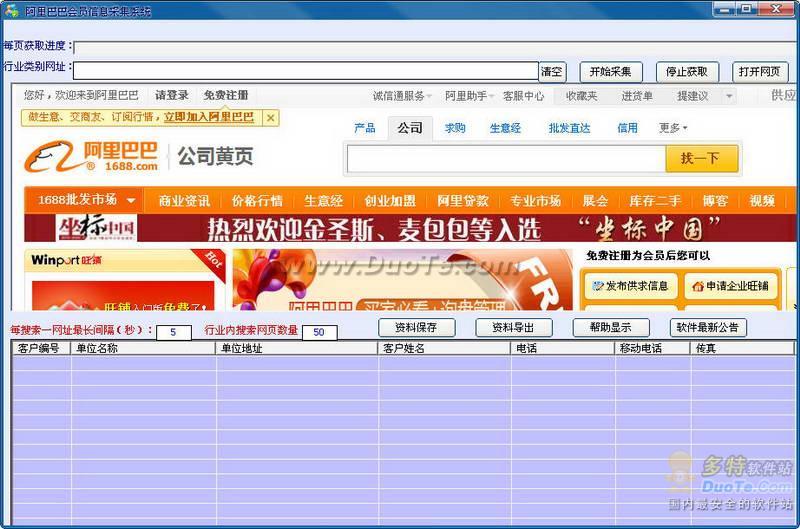Focus the 行业类别网址 URL input field
This screenshot has height=529, width=800.
click(x=306, y=71)
